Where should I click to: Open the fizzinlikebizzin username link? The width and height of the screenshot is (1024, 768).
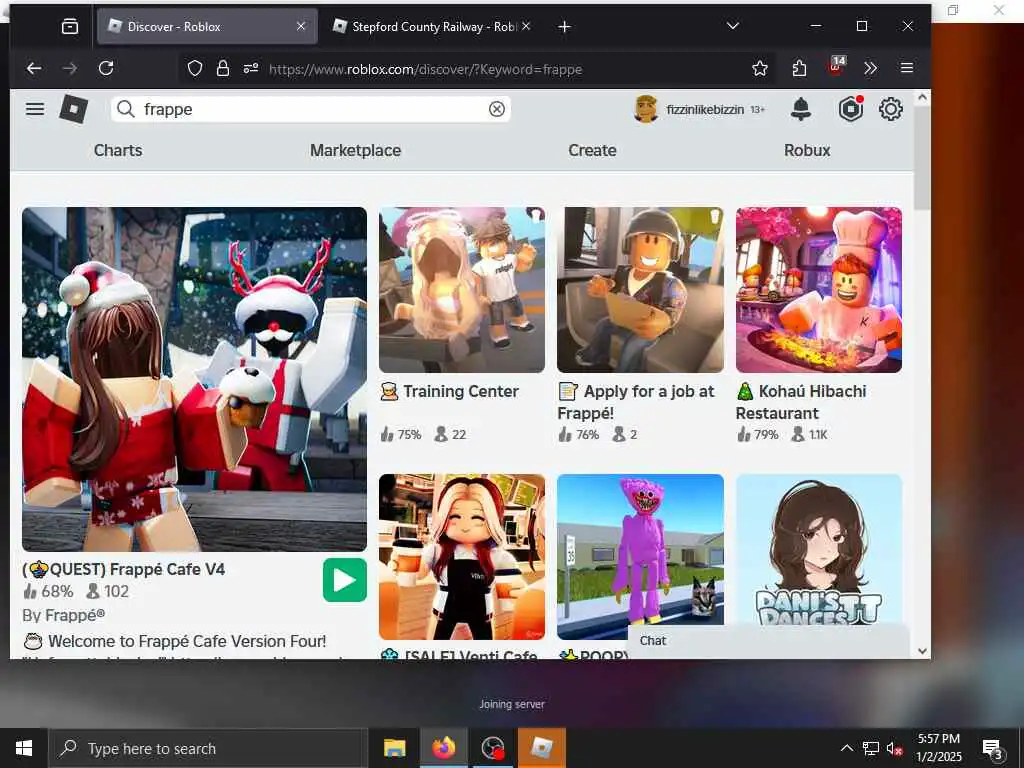(x=705, y=109)
